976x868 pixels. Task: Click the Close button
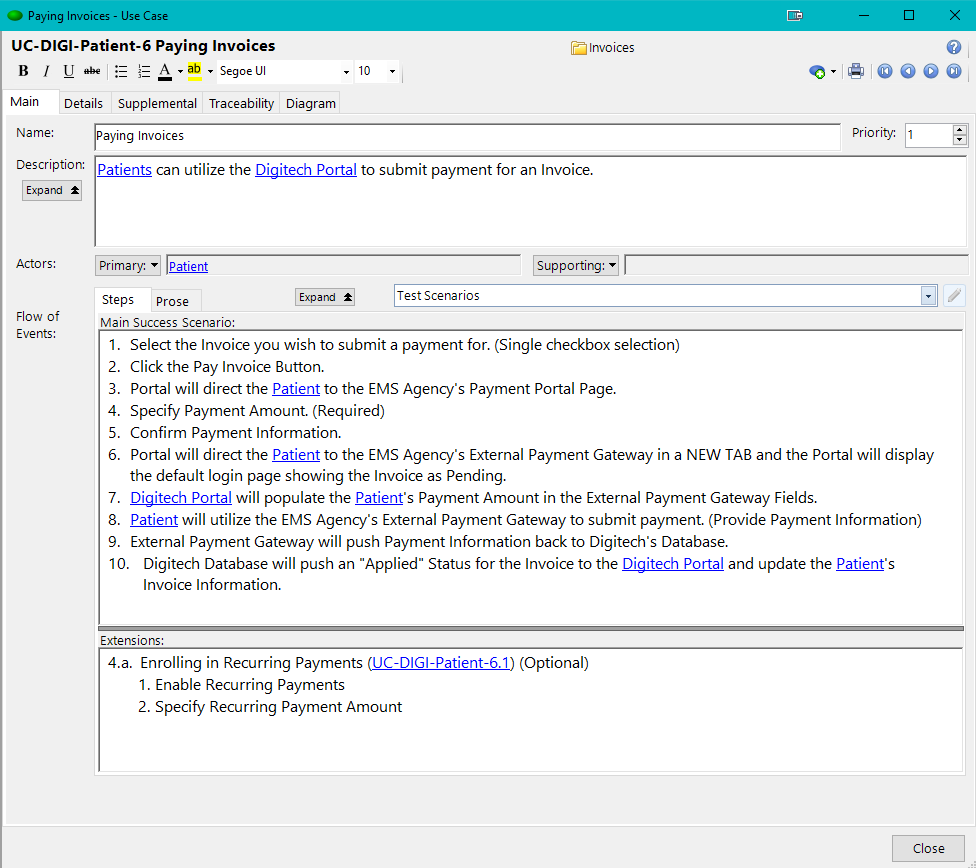(928, 849)
